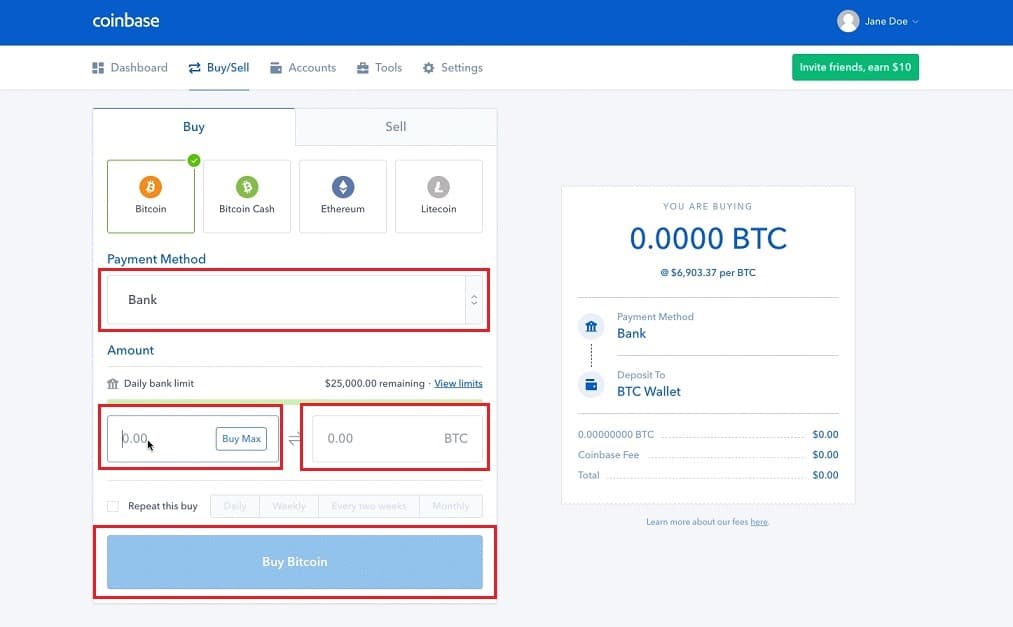Click the Total row in summary
1013x627 pixels.
pos(708,475)
